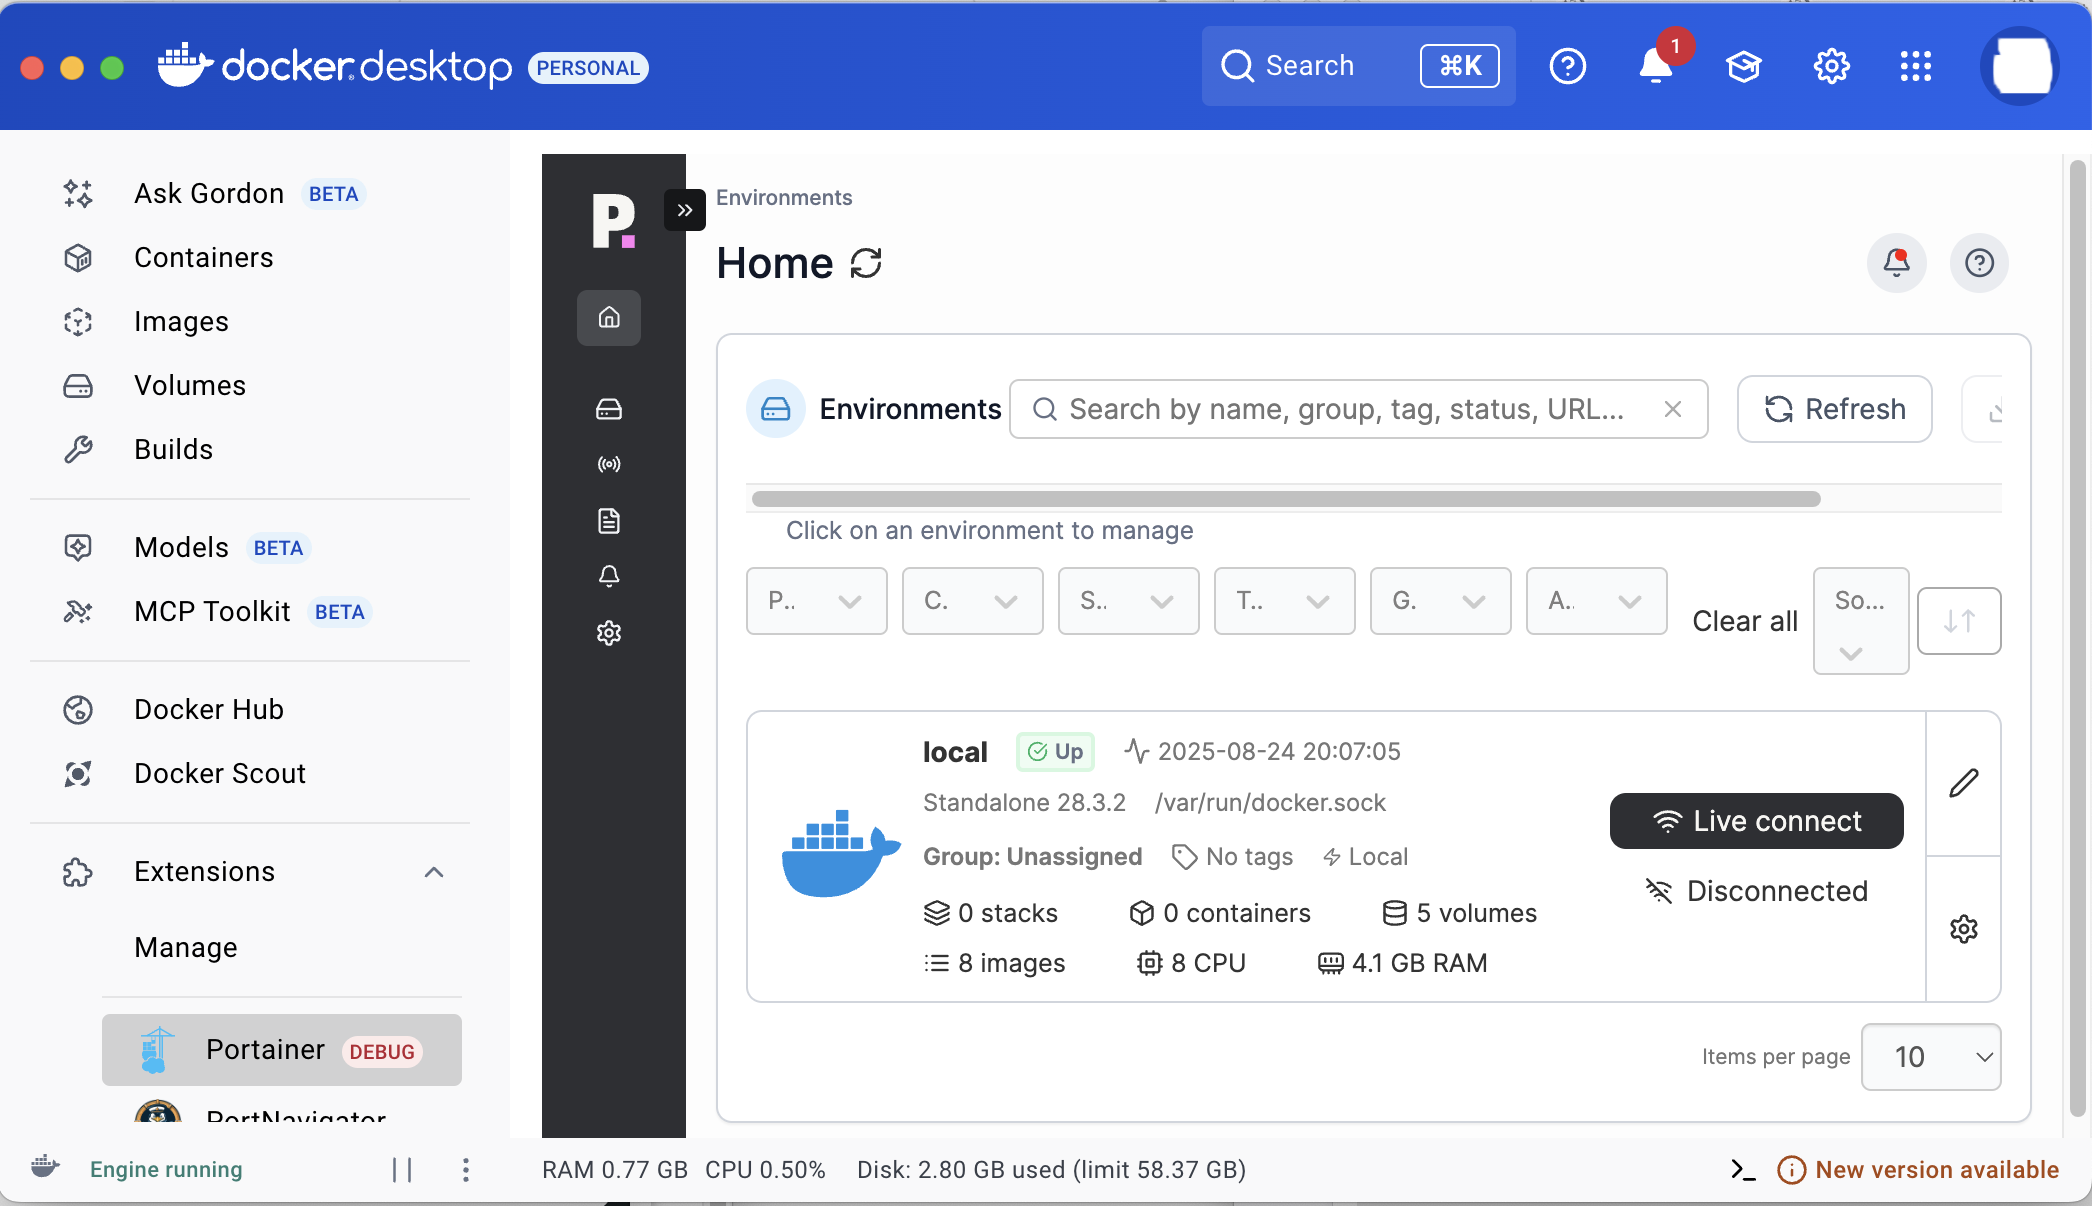Open the local environment name
The height and width of the screenshot is (1206, 2092).
coord(955,752)
